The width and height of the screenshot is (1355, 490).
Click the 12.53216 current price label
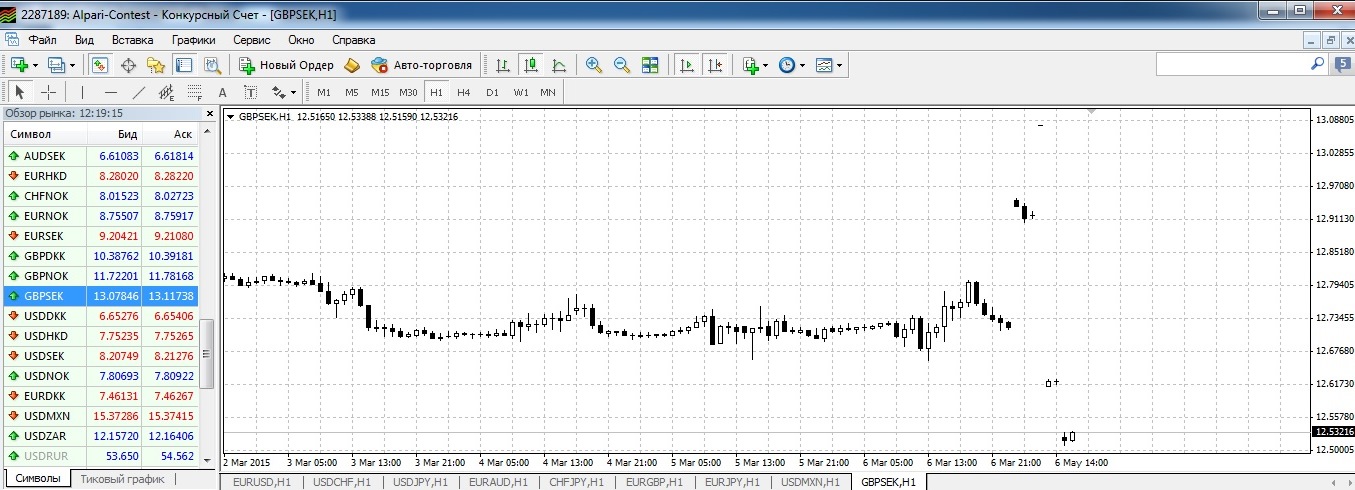point(1333,431)
